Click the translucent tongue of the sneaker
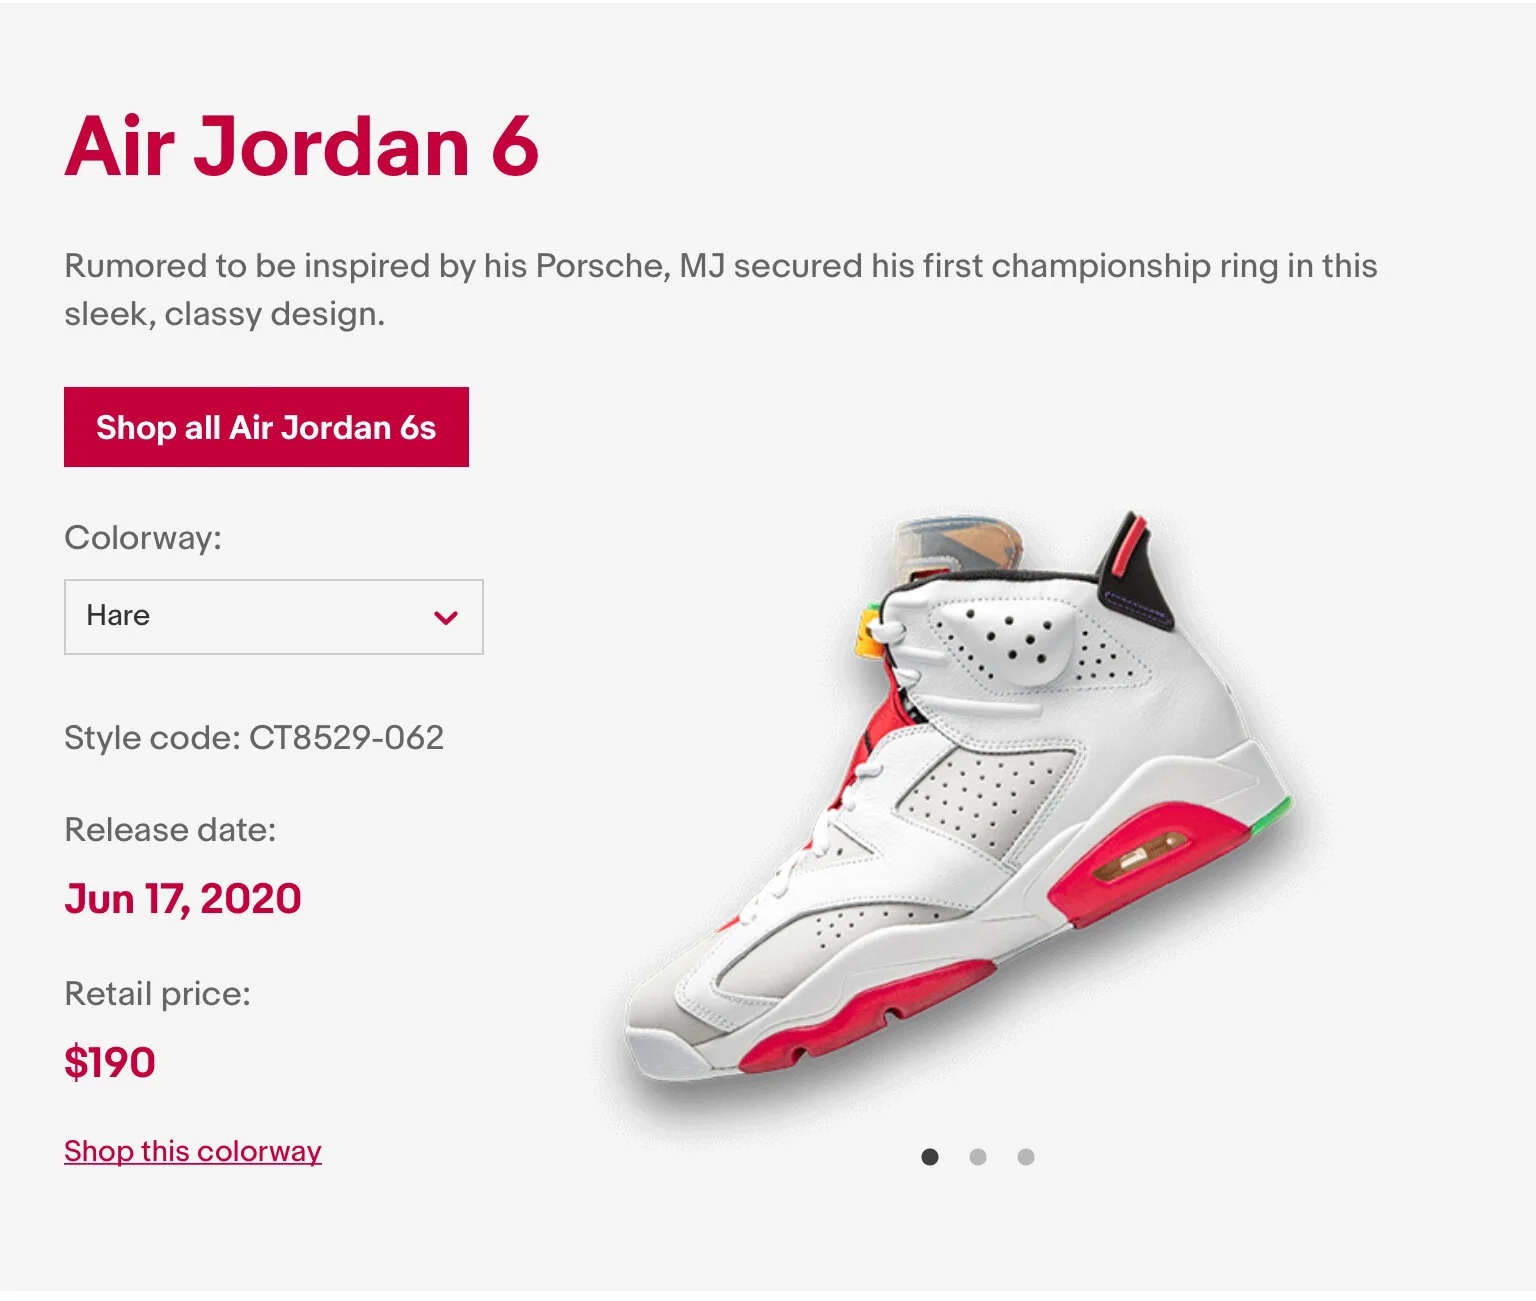 (x=957, y=548)
